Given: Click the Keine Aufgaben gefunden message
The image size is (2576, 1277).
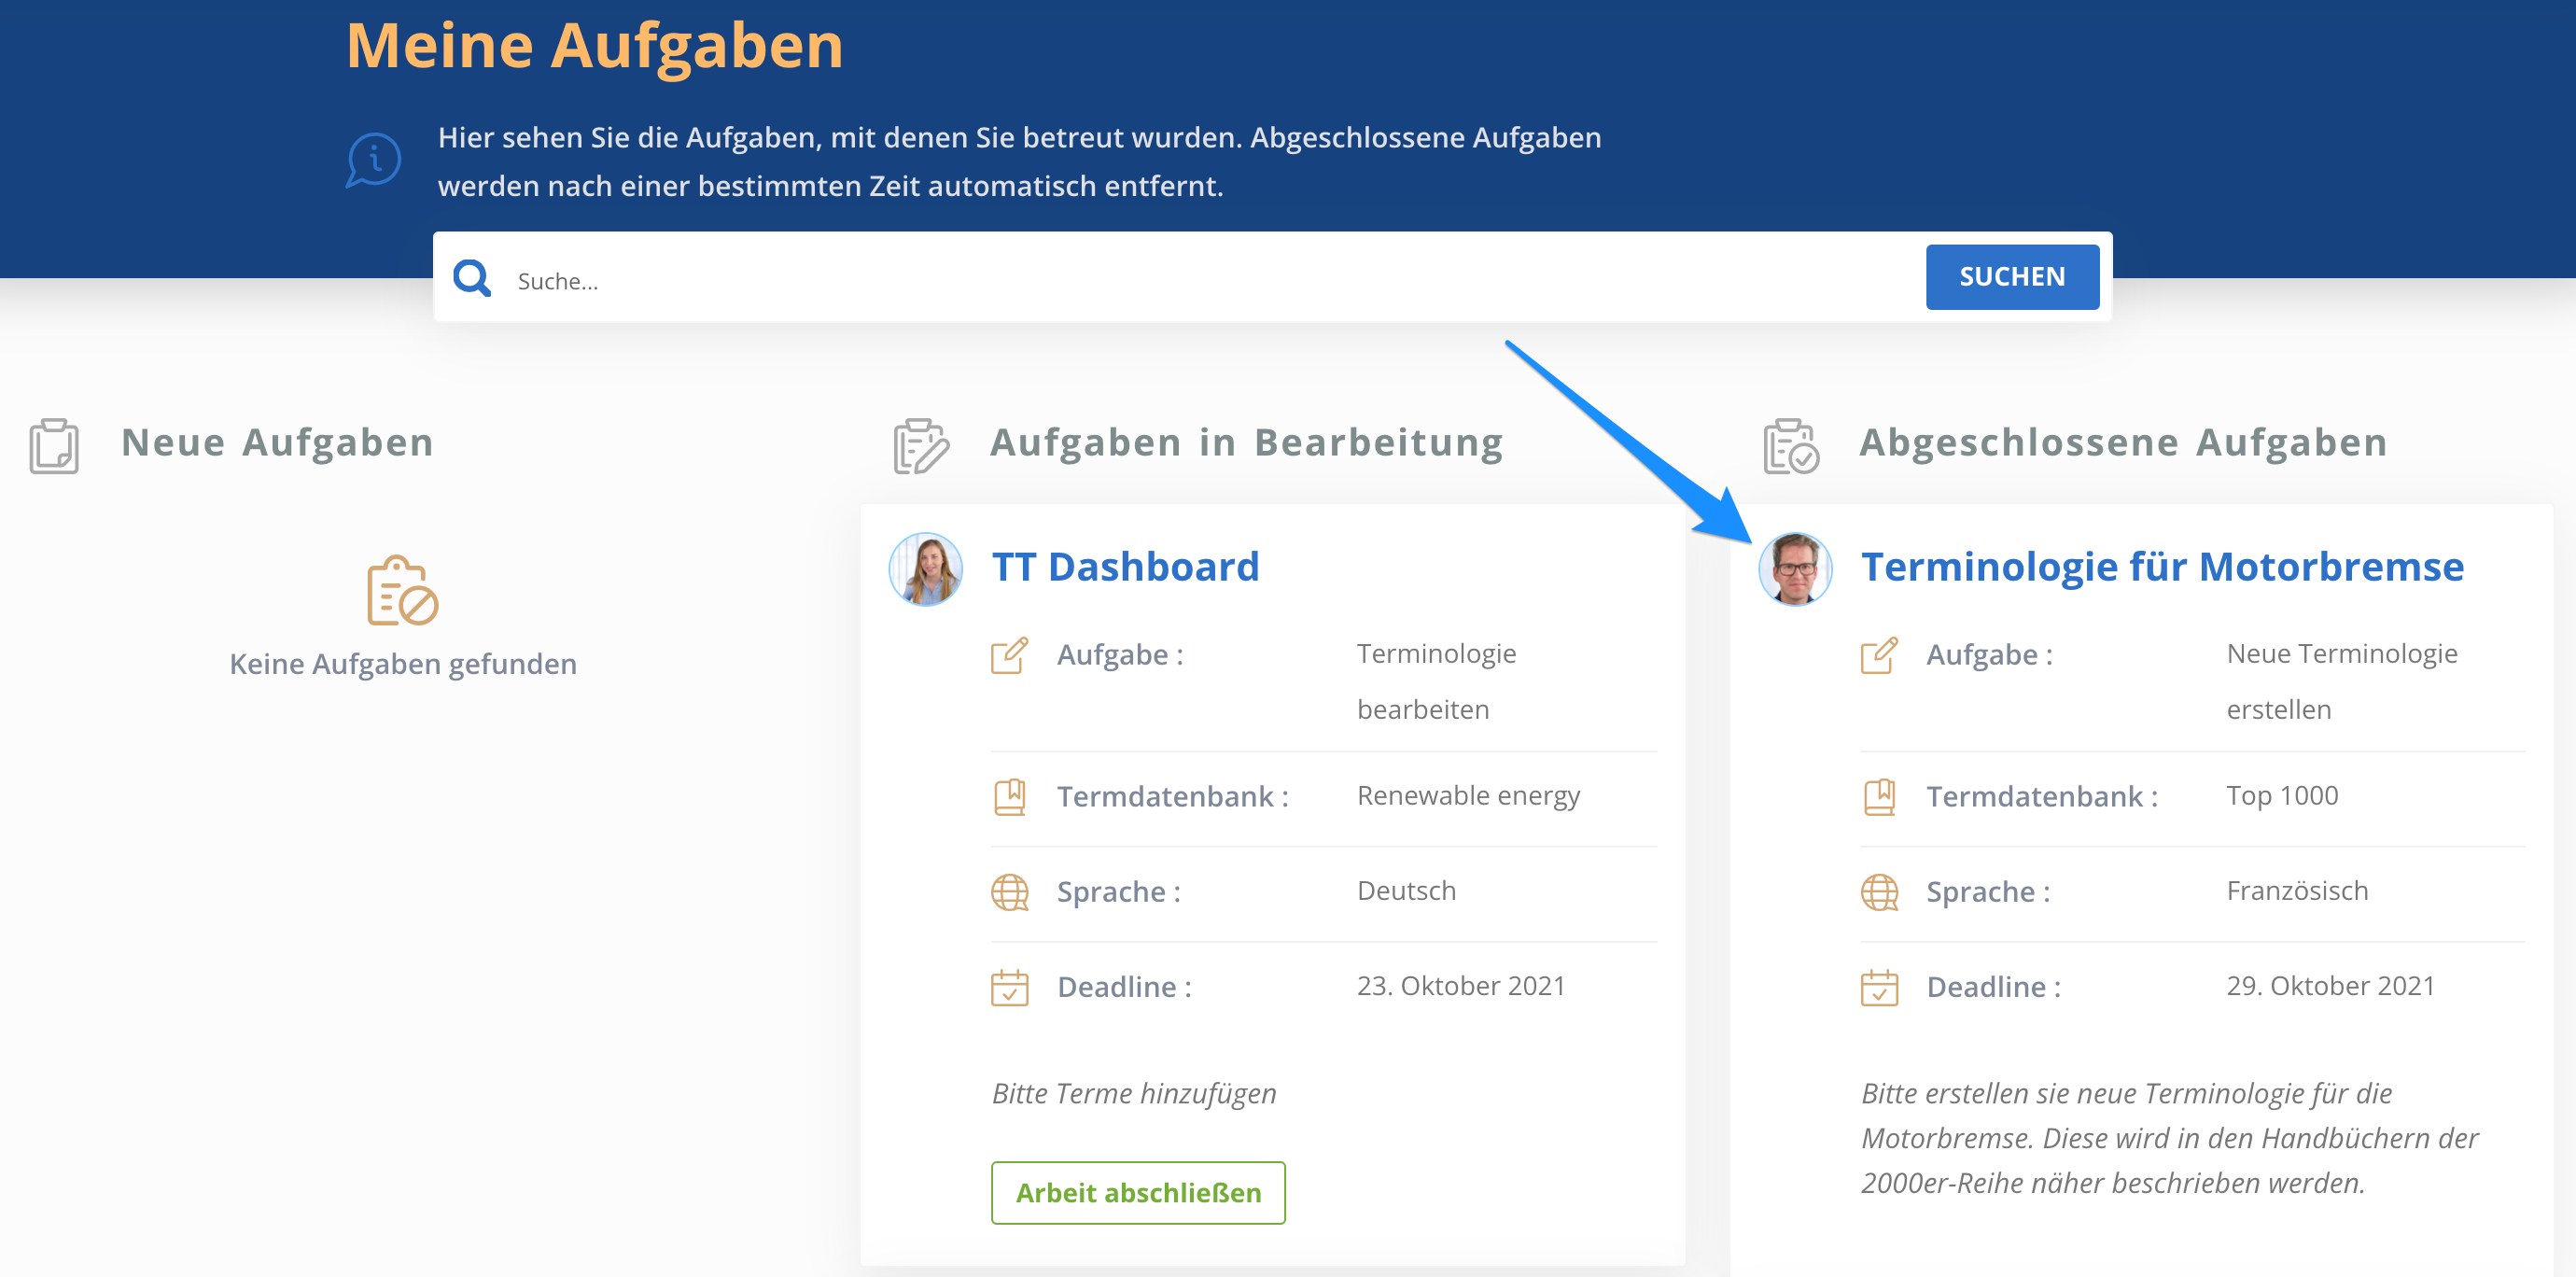Looking at the screenshot, I should point(403,665).
